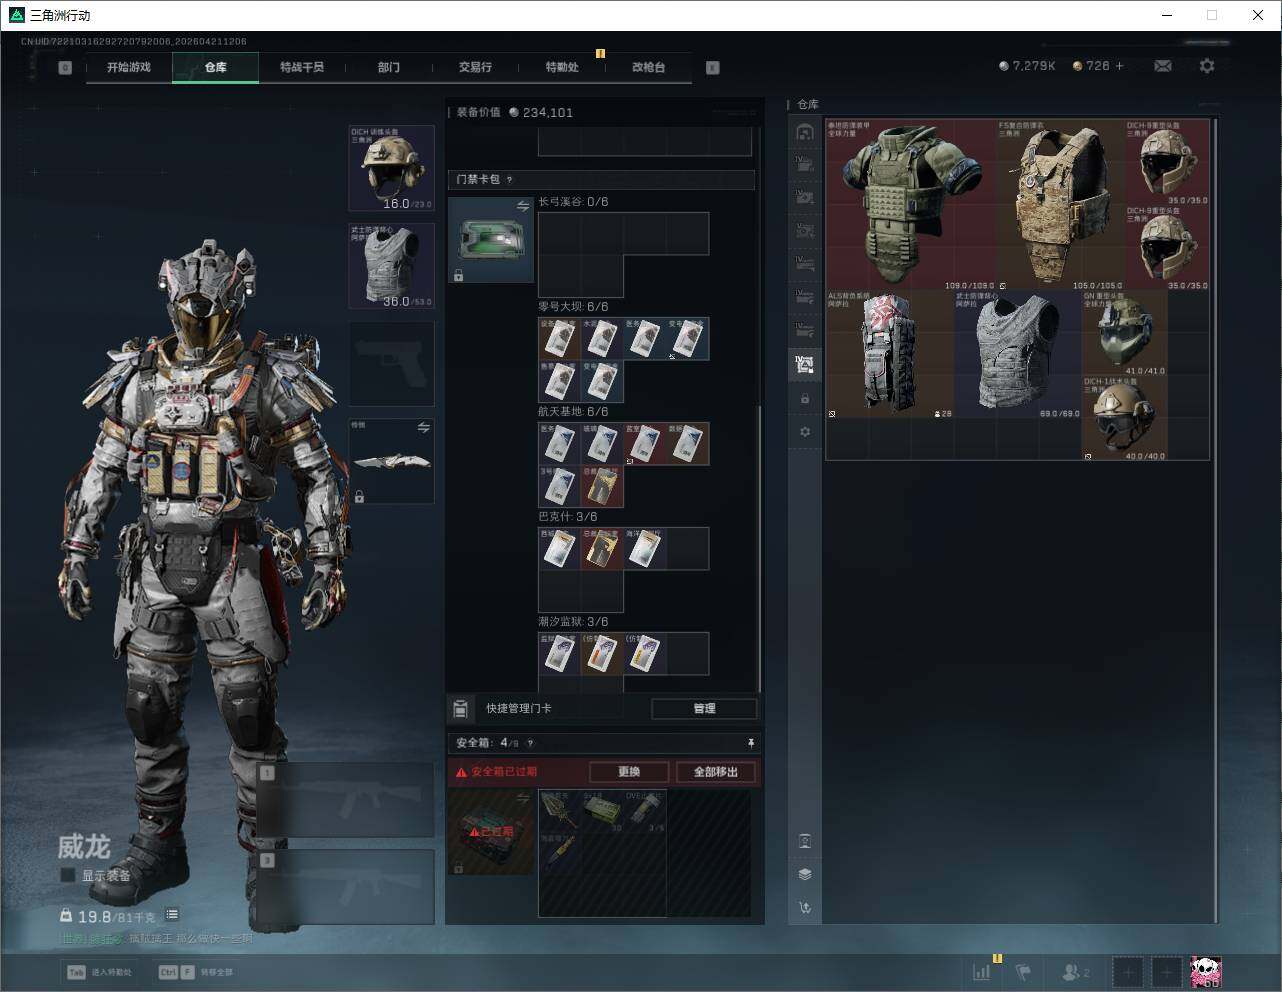1282x992 pixels.
Task: Click the plus icon beside 726 currency
Action: coord(1119,66)
